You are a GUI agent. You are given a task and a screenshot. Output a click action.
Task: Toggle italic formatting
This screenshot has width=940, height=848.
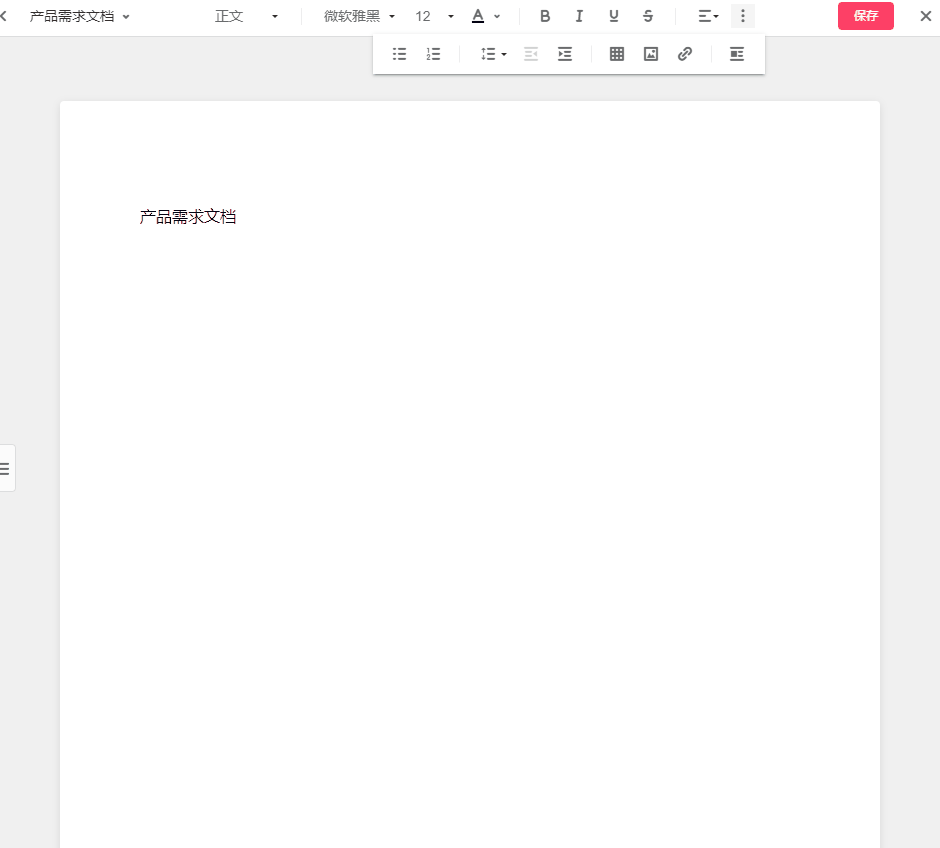(x=579, y=16)
